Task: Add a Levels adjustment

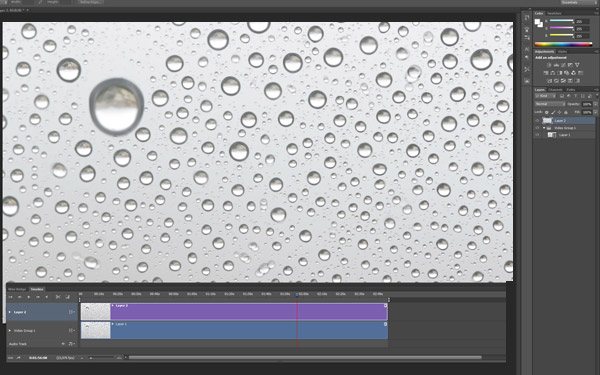Action: 556,65
